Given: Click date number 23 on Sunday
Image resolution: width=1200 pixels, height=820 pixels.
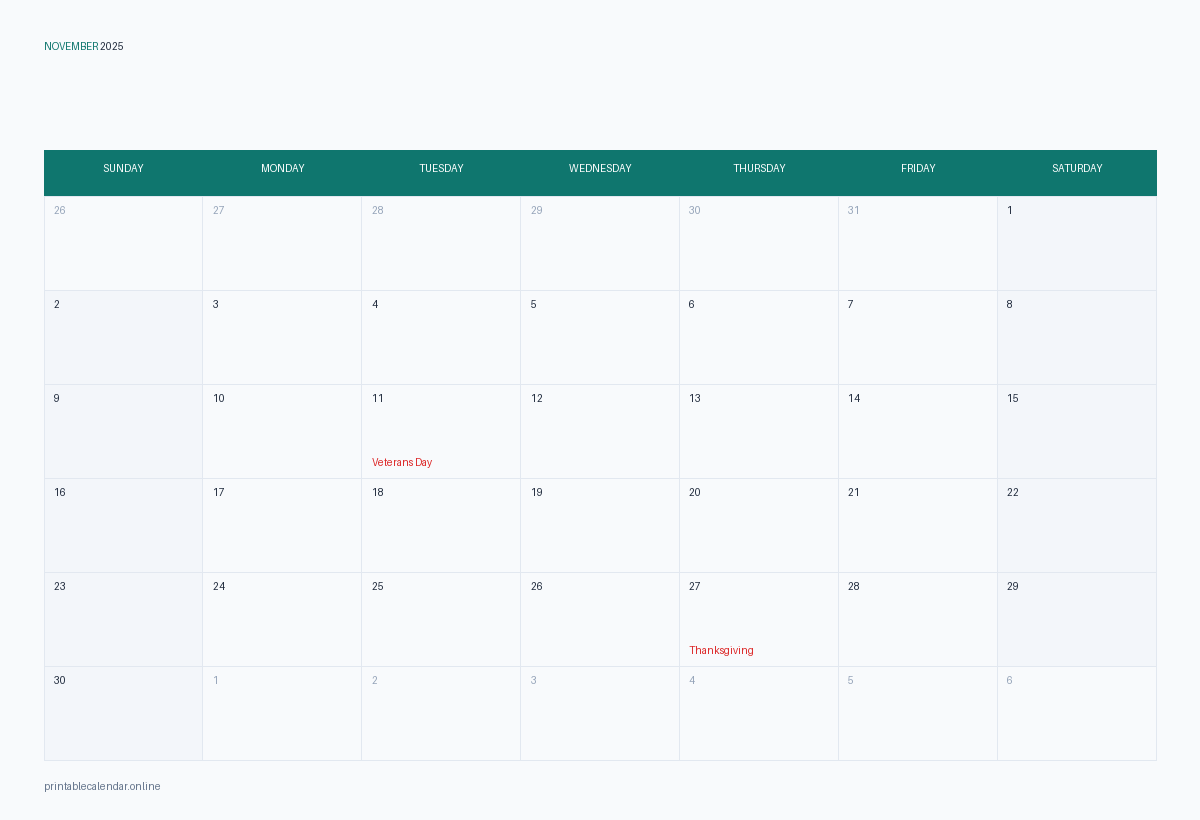Looking at the screenshot, I should [60, 587].
